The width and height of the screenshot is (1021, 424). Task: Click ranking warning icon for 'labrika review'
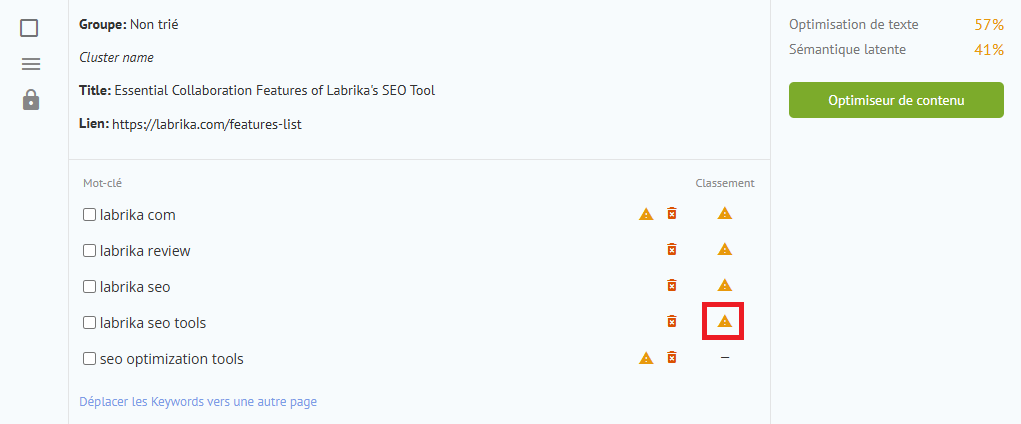coord(725,249)
